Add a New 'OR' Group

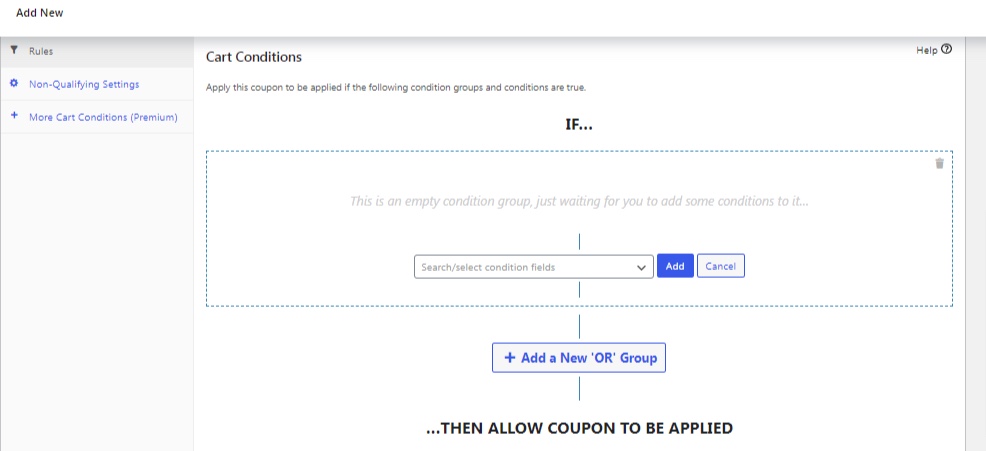579,357
